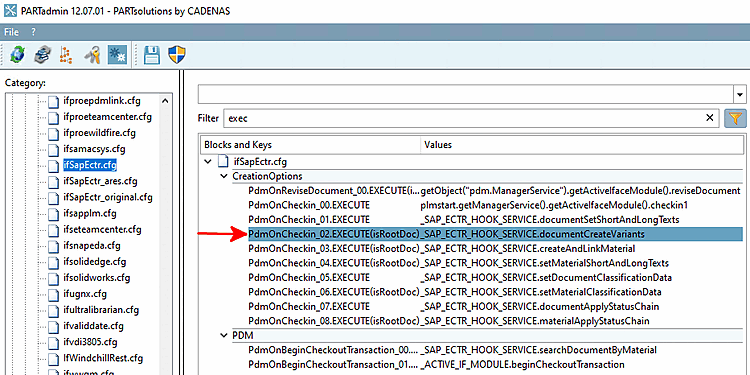Viewport: 750px width, 375px height.
Task: Collapse the ifSapEctr.cfg root node
Action: (x=208, y=162)
